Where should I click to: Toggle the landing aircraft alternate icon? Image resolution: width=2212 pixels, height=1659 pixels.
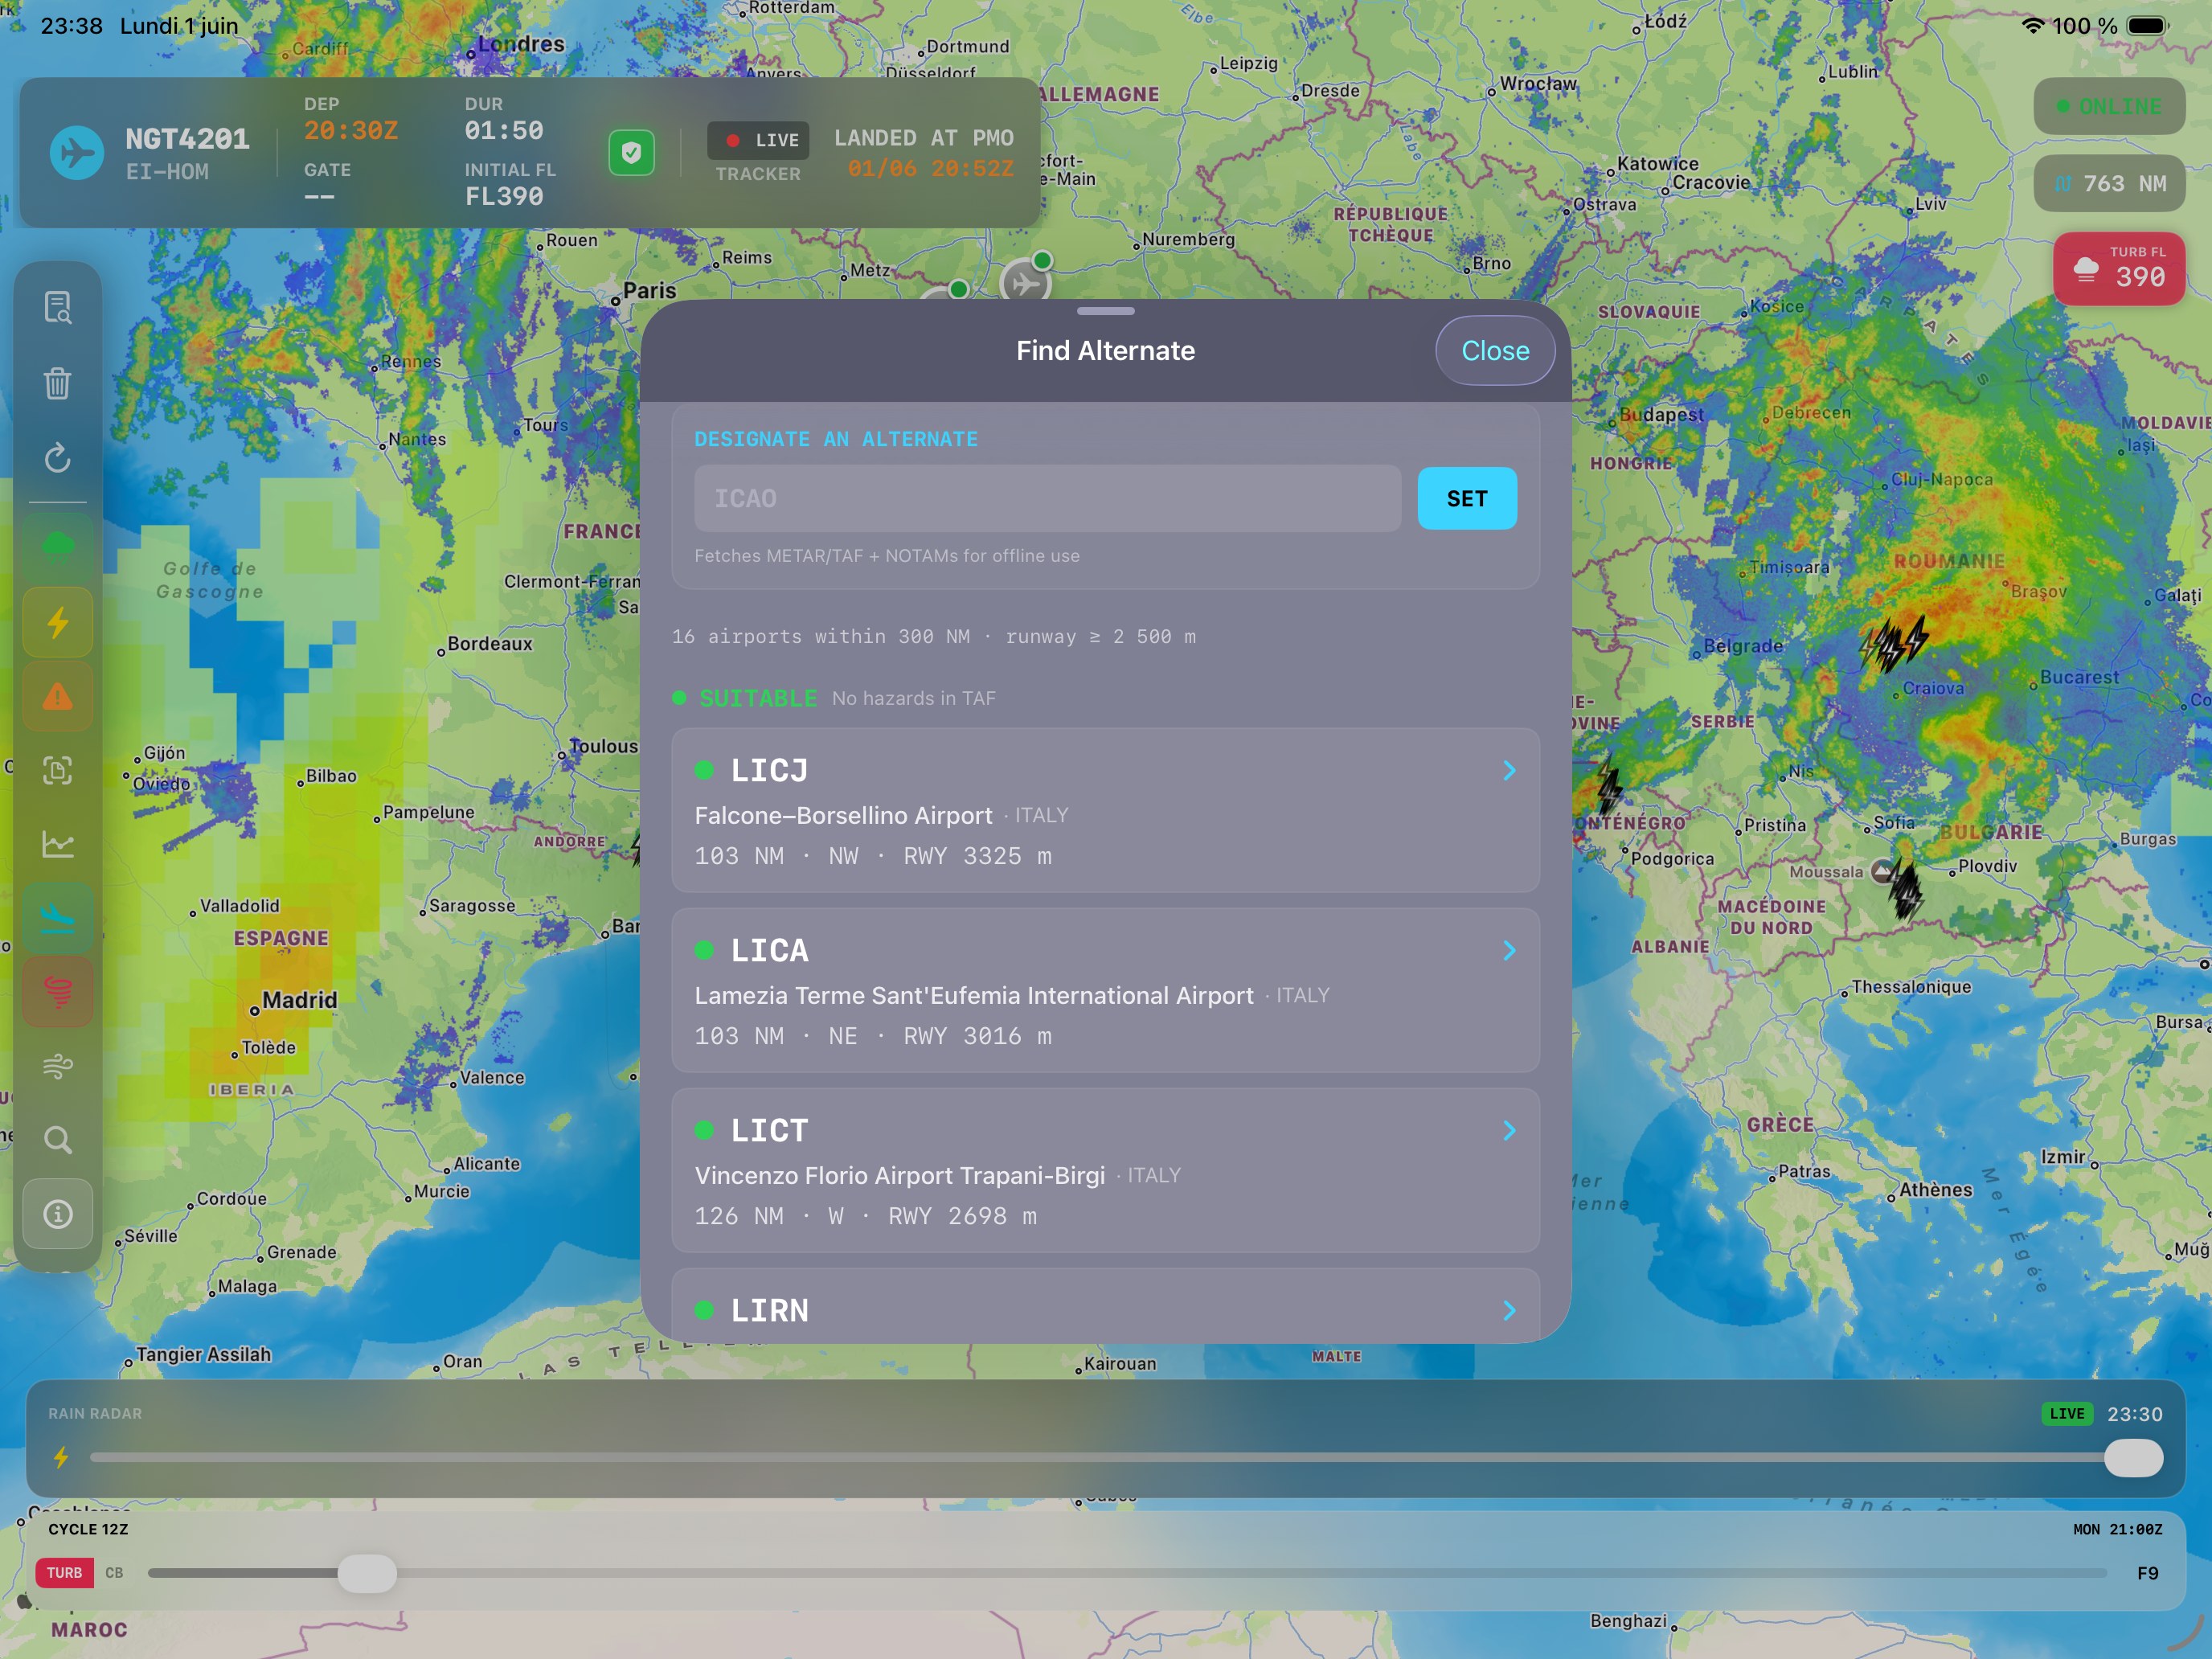click(58, 917)
